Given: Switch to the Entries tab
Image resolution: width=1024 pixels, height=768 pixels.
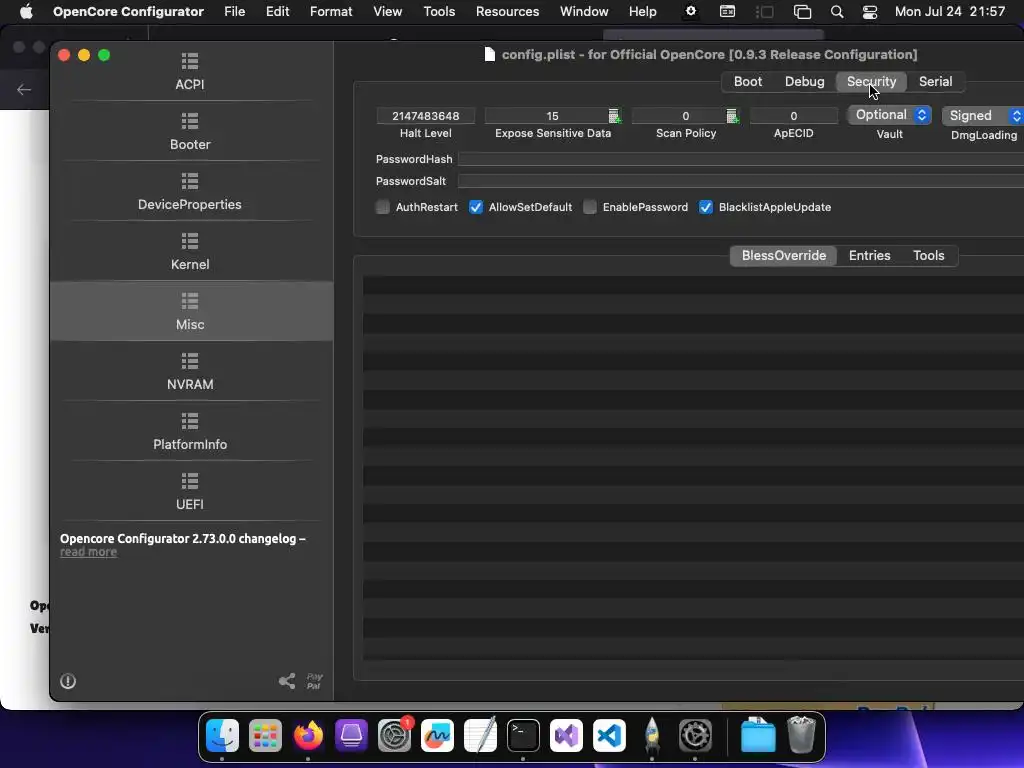Looking at the screenshot, I should pyautogui.click(x=869, y=255).
